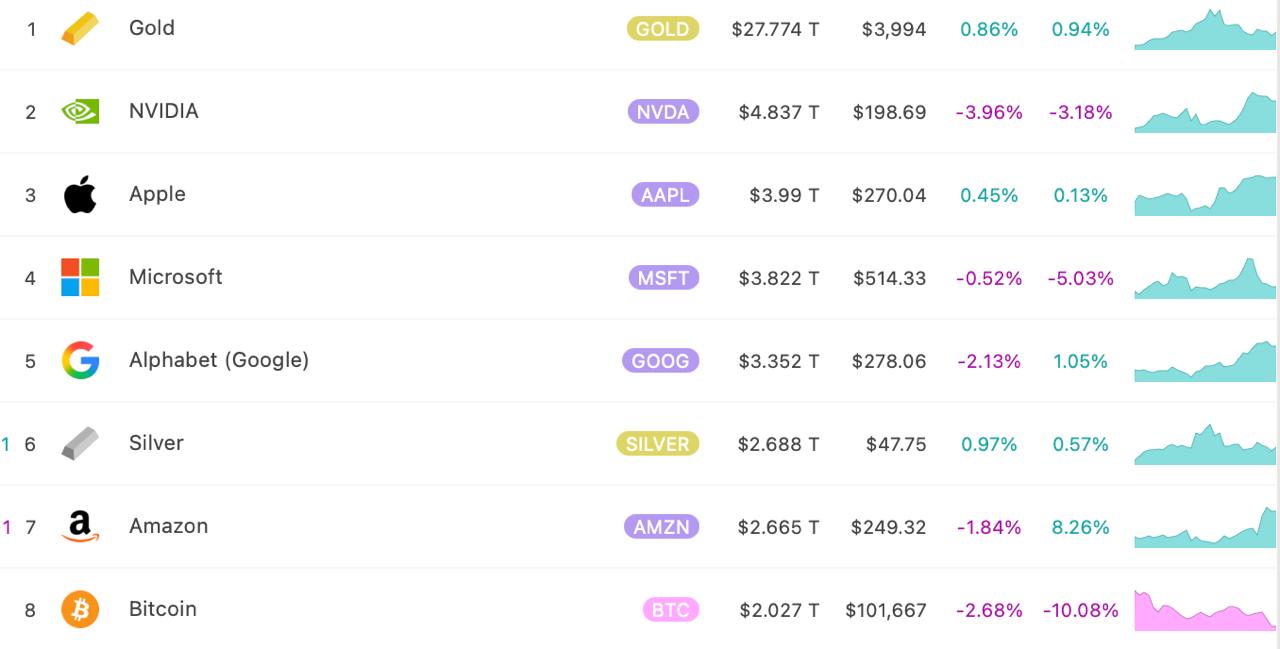Click the GOLD ticker badge
Screen dimensions: 1280x649
pos(662,29)
